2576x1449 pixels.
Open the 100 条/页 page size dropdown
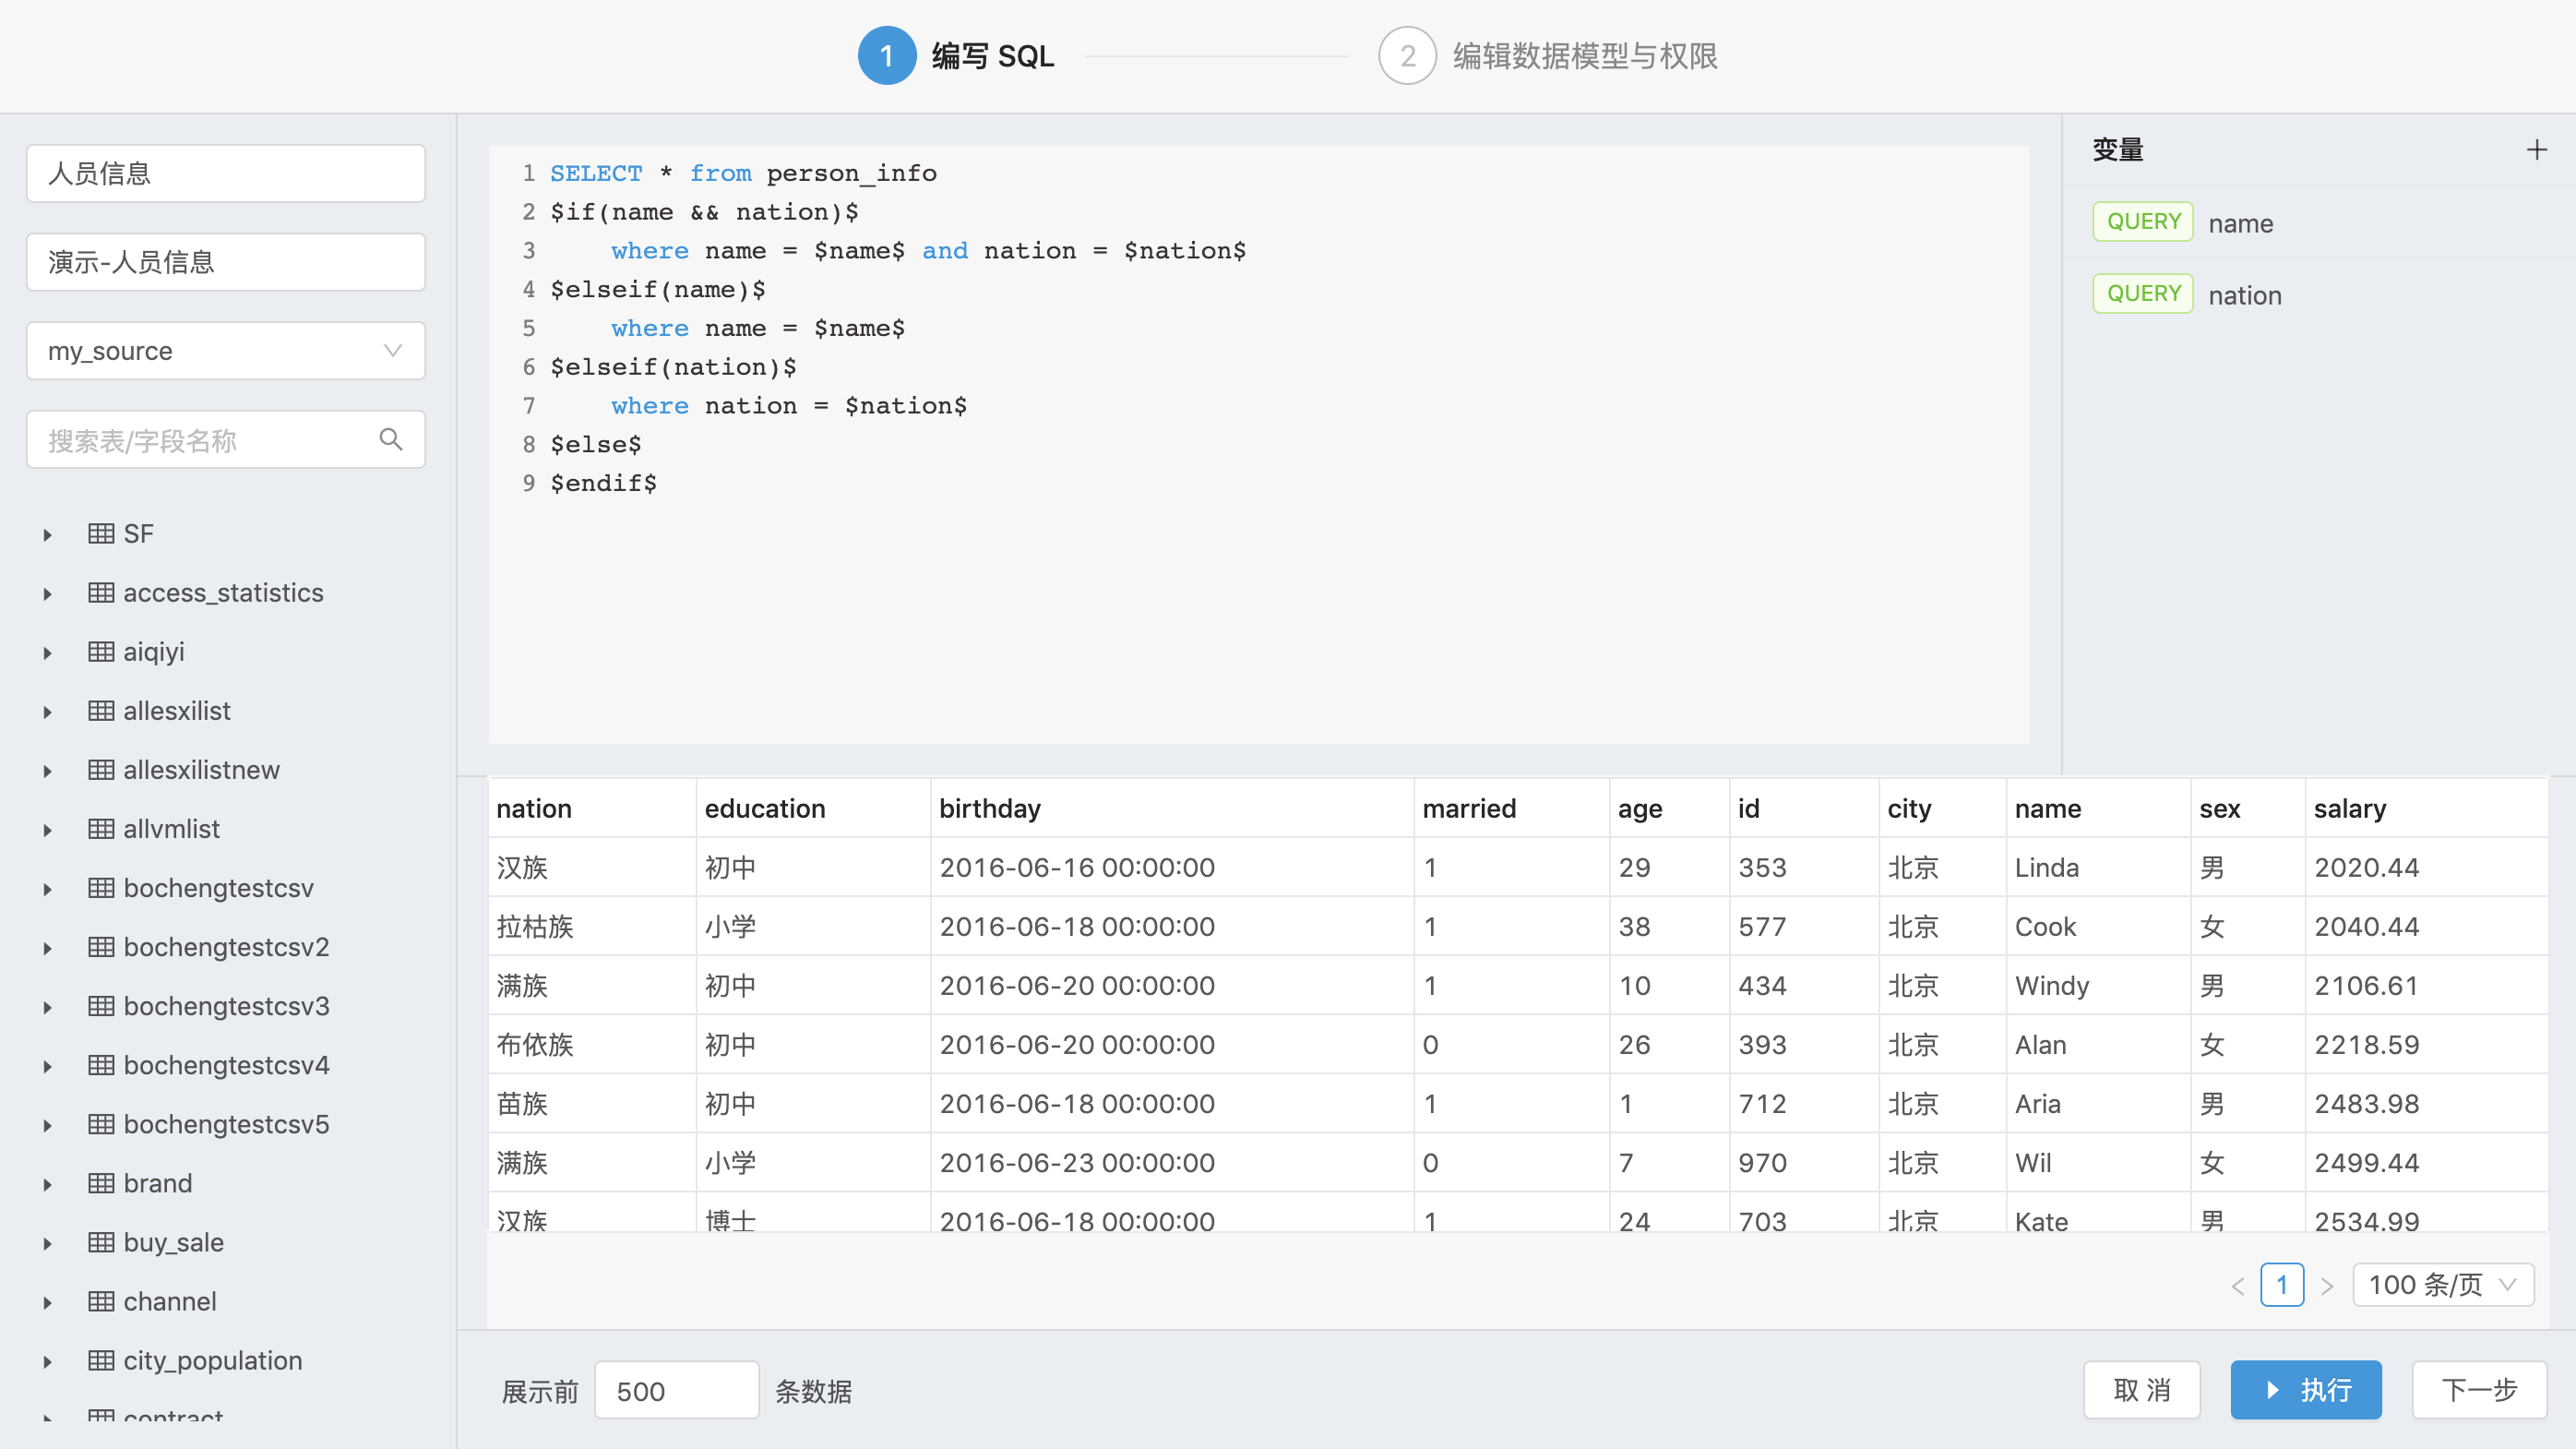[x=2442, y=1285]
